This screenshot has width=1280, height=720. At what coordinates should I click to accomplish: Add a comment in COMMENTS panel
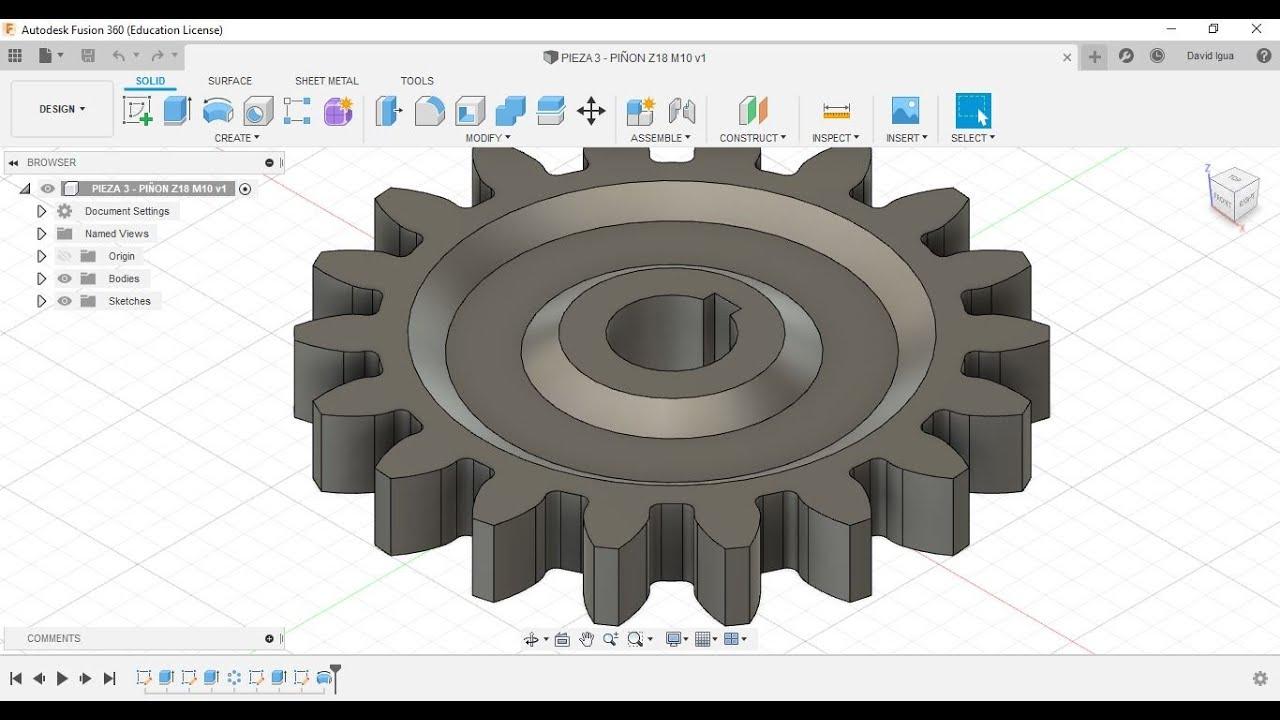(x=269, y=639)
